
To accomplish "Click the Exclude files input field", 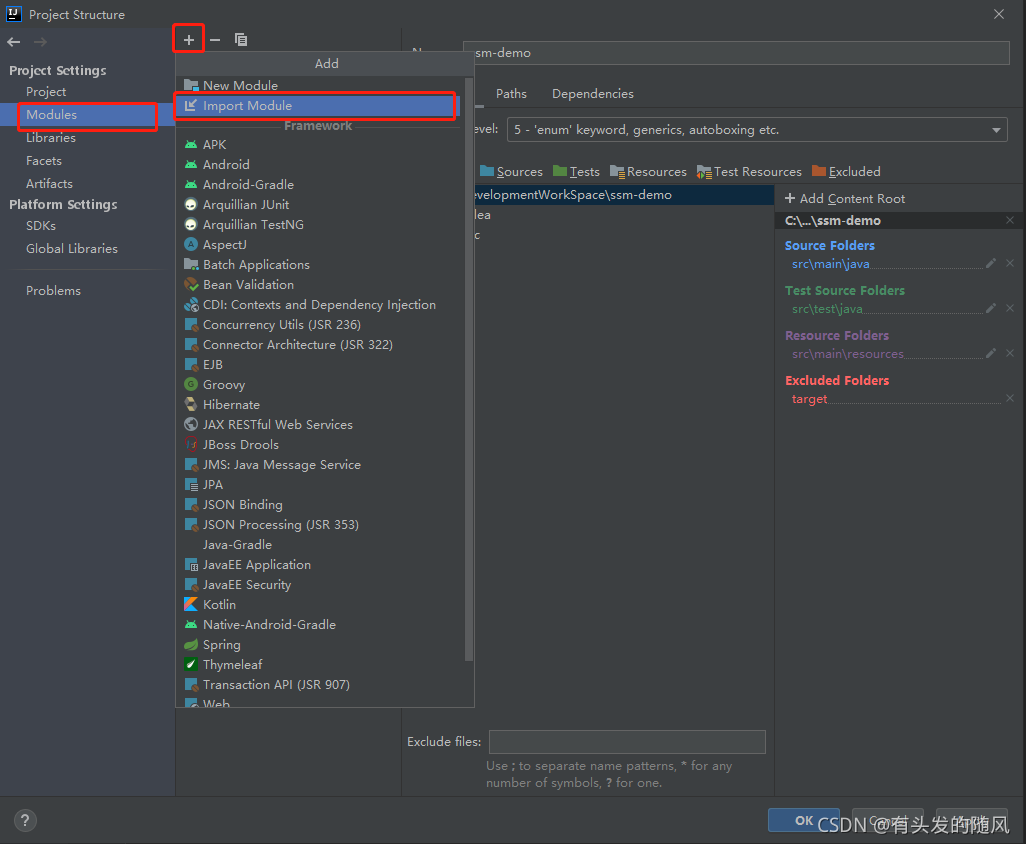I will (x=627, y=742).
